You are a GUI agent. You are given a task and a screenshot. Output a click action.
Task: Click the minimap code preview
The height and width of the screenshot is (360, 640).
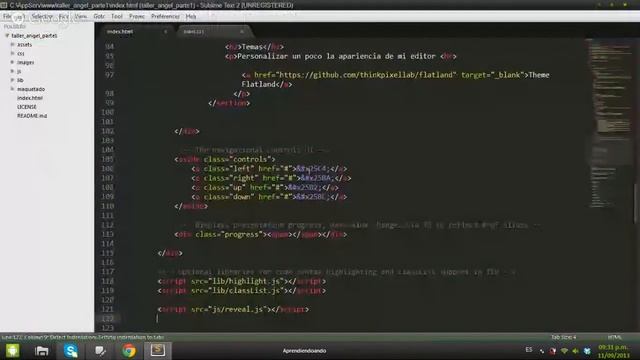click(609, 122)
